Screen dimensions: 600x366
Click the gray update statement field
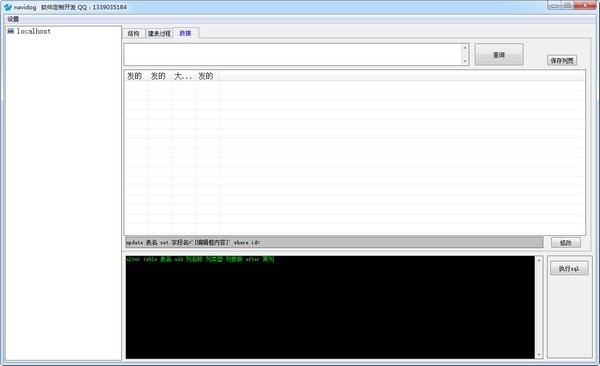(334, 242)
